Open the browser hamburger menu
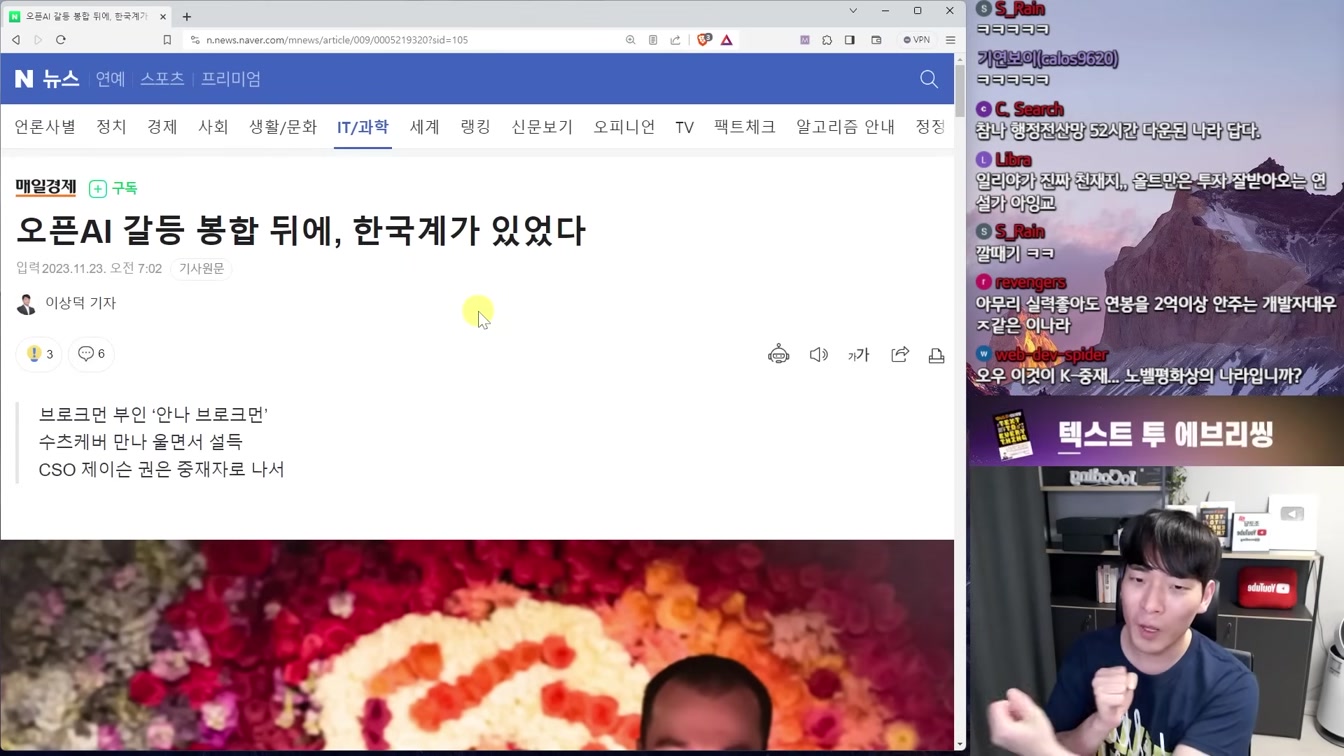The width and height of the screenshot is (1344, 756). pos(950,40)
